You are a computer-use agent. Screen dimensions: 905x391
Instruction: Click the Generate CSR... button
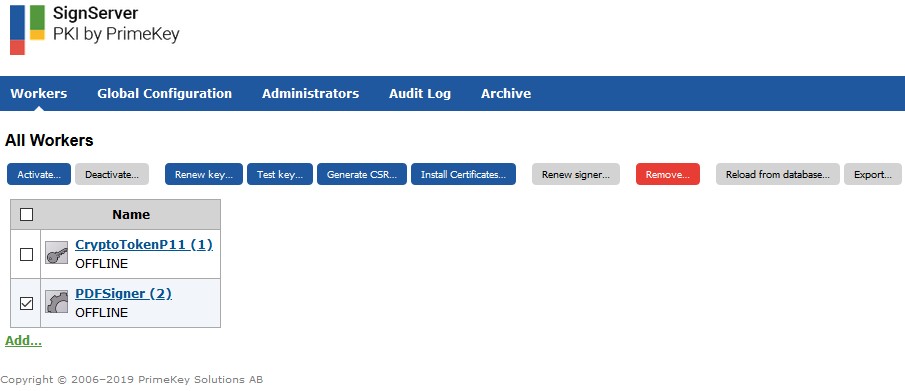362,174
